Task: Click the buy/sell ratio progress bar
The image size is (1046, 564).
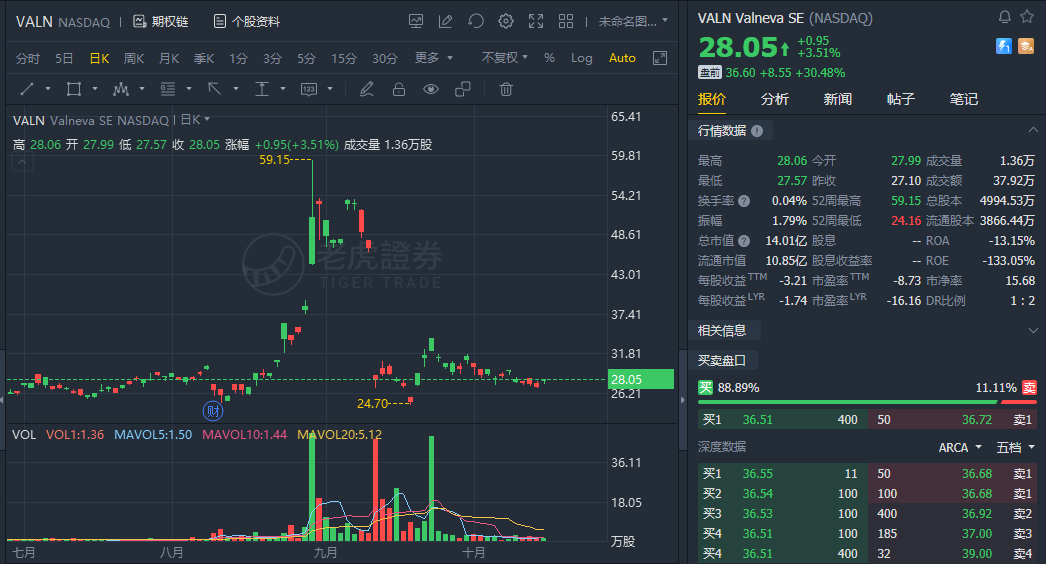Action: point(867,402)
